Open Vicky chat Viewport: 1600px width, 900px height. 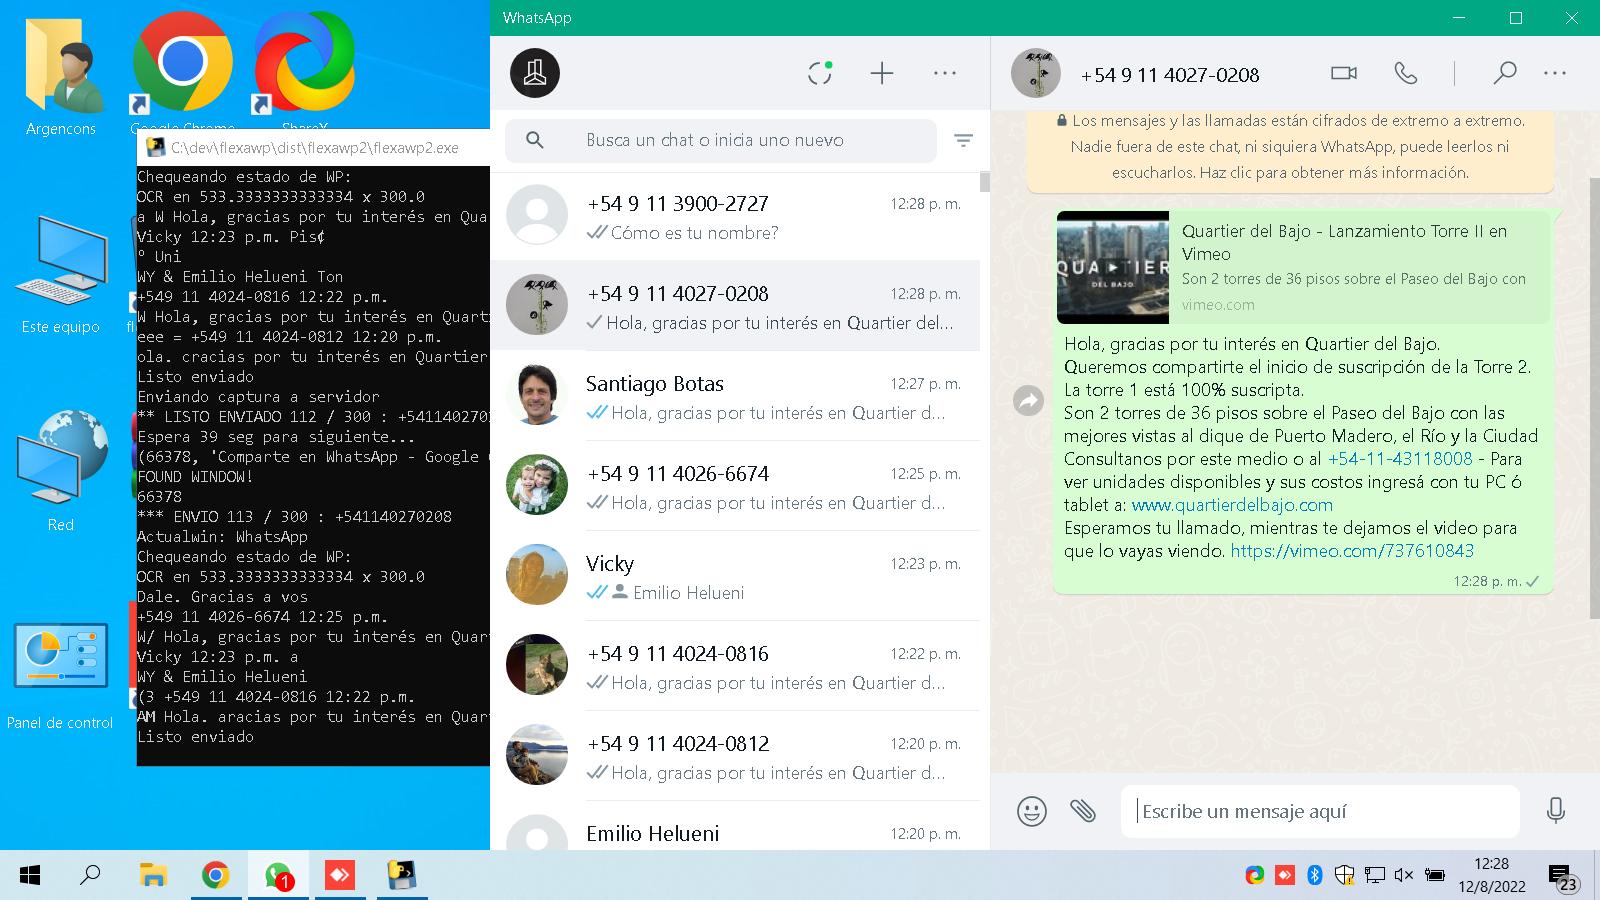[735, 576]
